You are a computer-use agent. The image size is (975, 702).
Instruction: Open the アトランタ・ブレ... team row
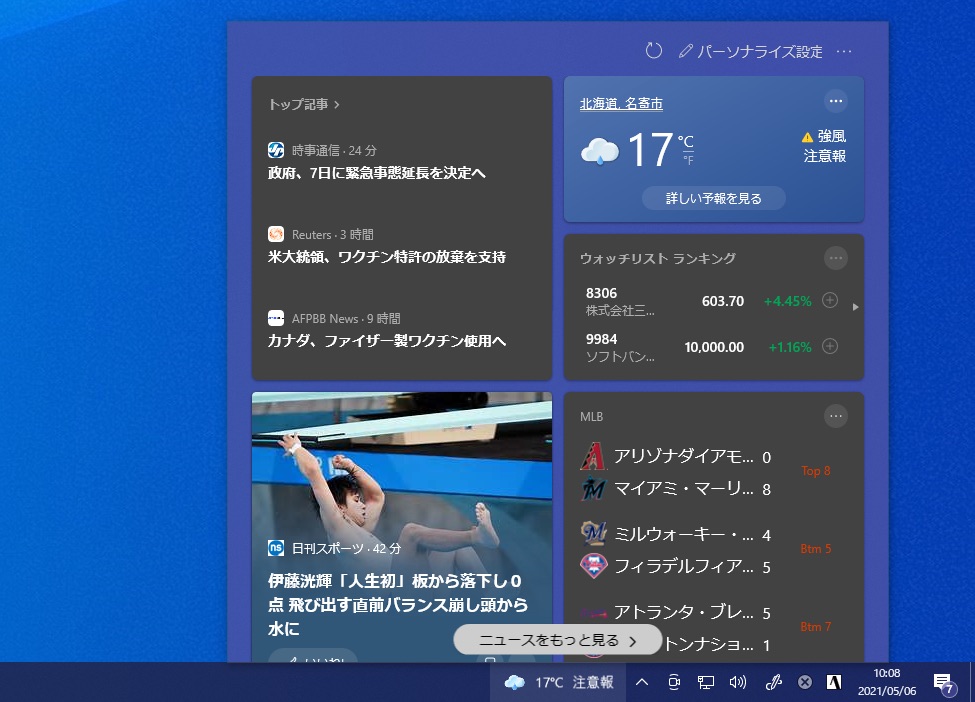pyautogui.click(x=677, y=613)
